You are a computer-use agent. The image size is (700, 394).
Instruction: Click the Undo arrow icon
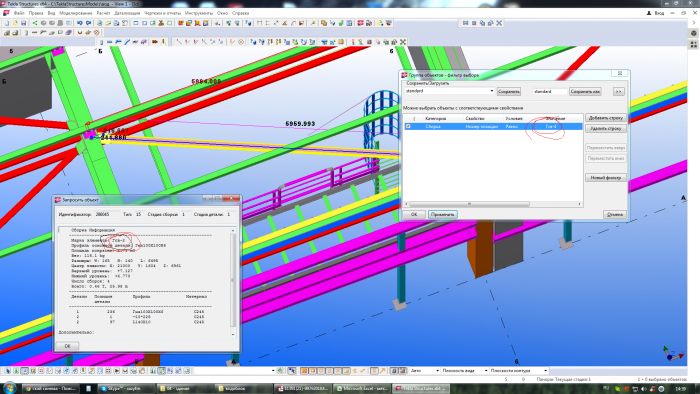point(79,23)
